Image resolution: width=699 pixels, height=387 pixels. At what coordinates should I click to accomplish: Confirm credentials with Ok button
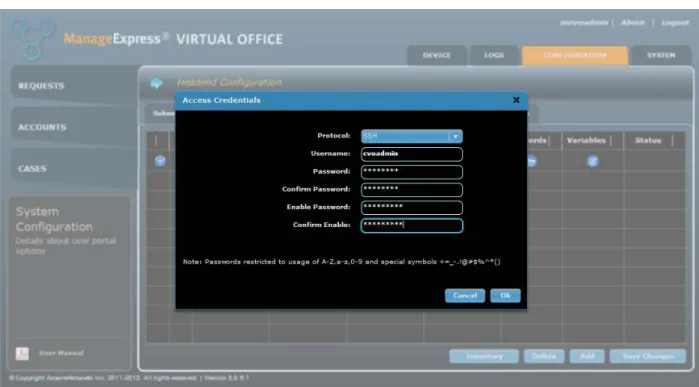[x=505, y=296]
